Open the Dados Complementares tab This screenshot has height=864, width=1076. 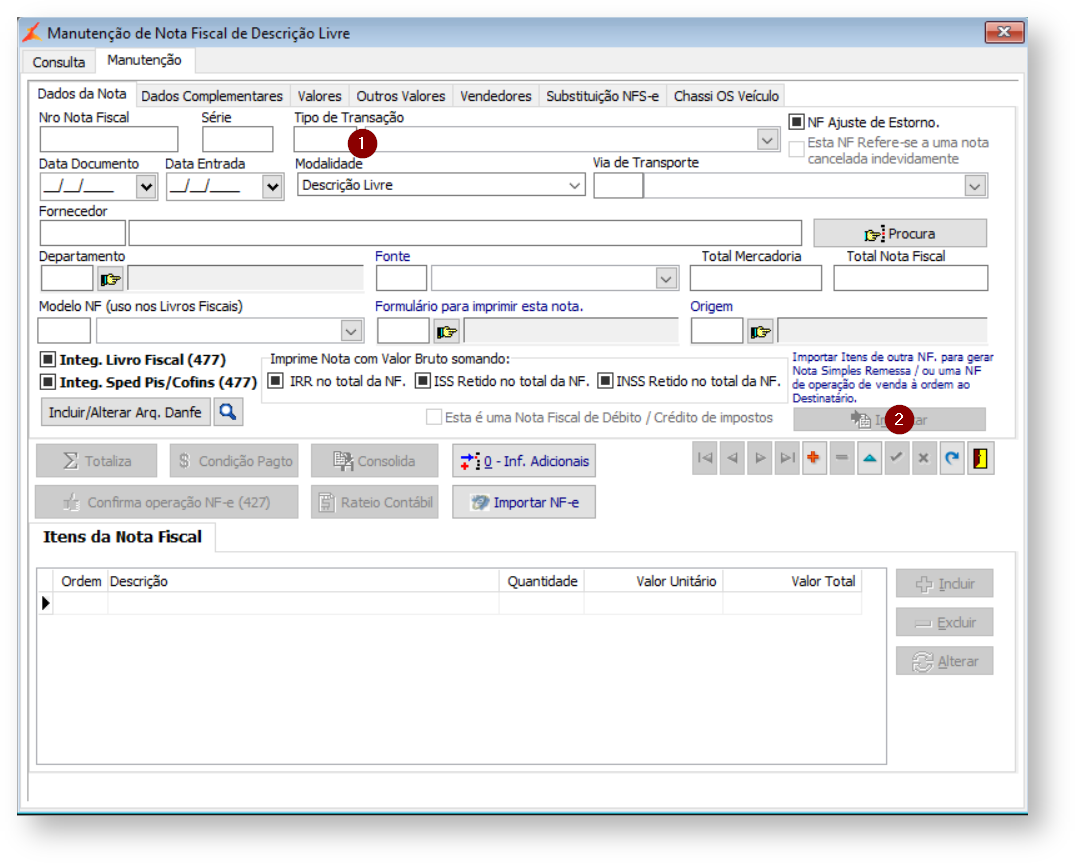pyautogui.click(x=212, y=96)
